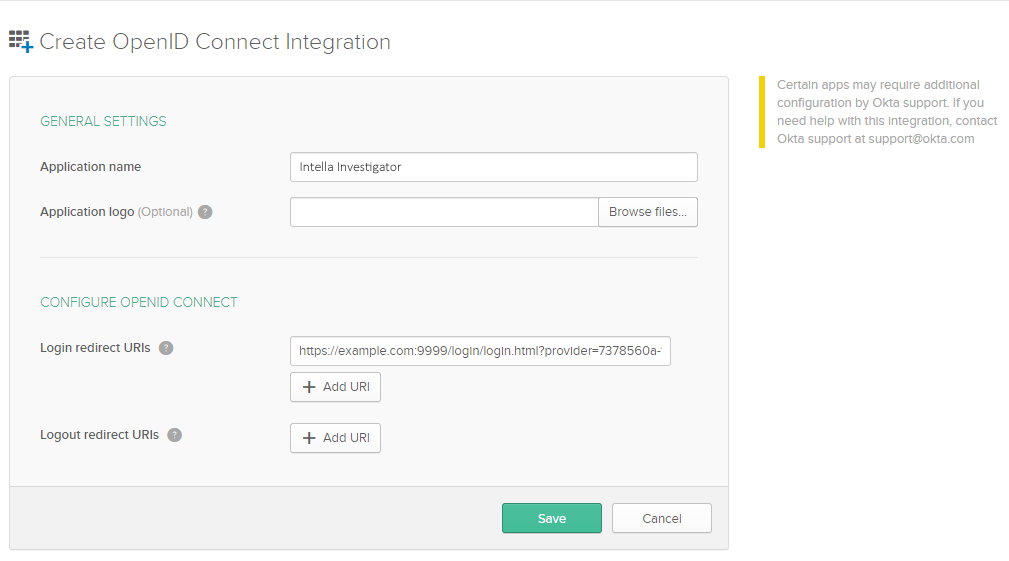Open help tooltip for Login redirect URIs

tap(166, 348)
